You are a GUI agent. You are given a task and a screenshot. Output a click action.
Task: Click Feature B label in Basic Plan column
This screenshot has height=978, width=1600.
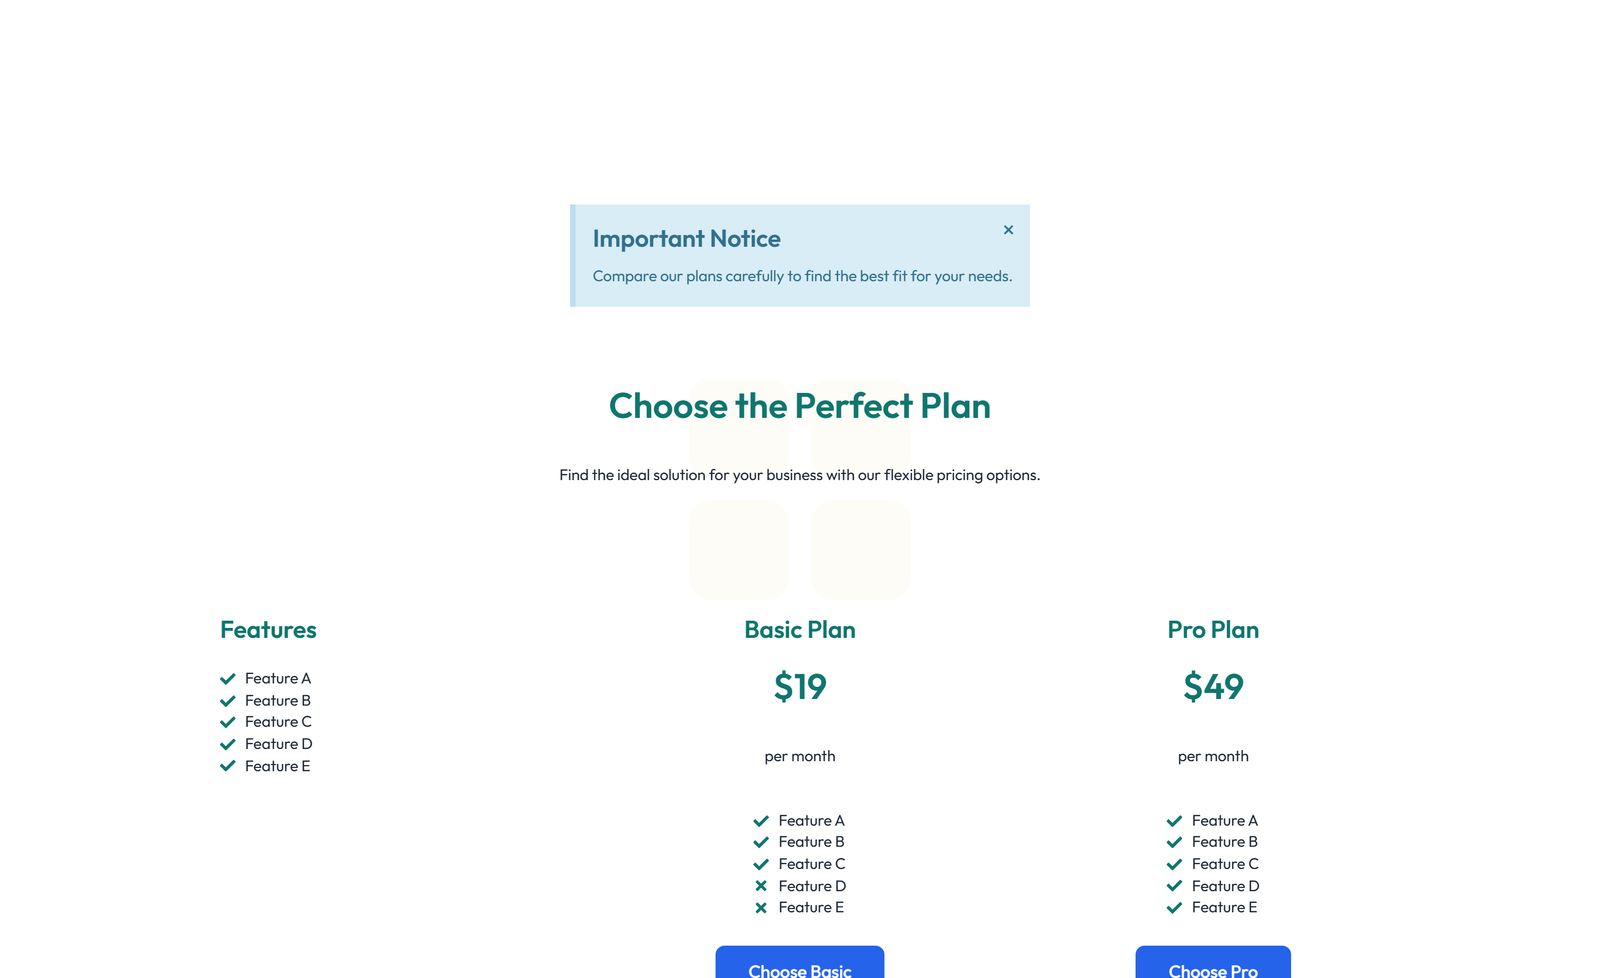pyautogui.click(x=811, y=842)
